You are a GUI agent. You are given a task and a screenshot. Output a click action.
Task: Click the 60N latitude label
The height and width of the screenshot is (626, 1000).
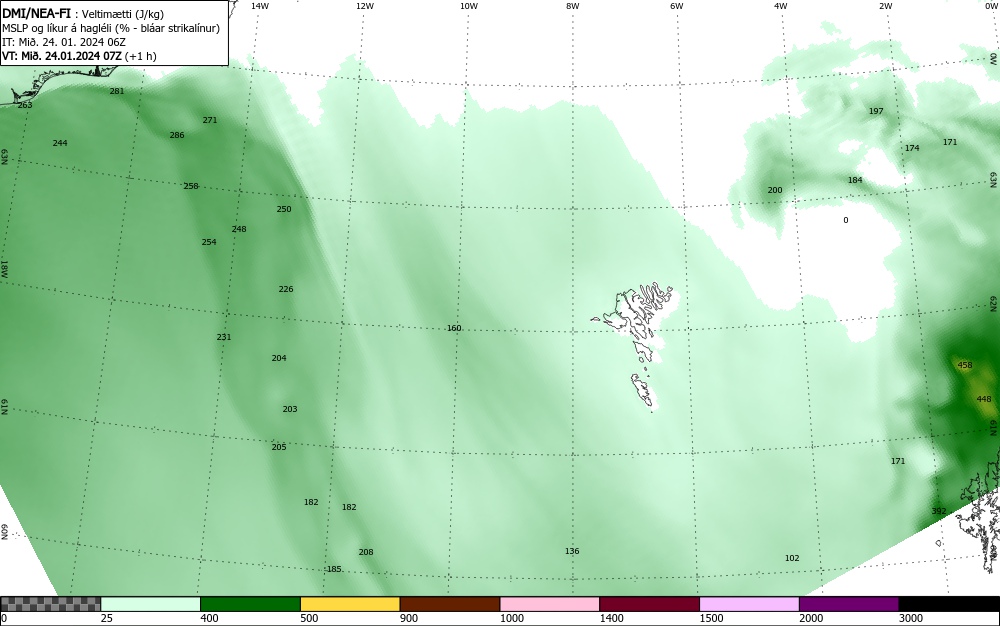[x=4, y=532]
